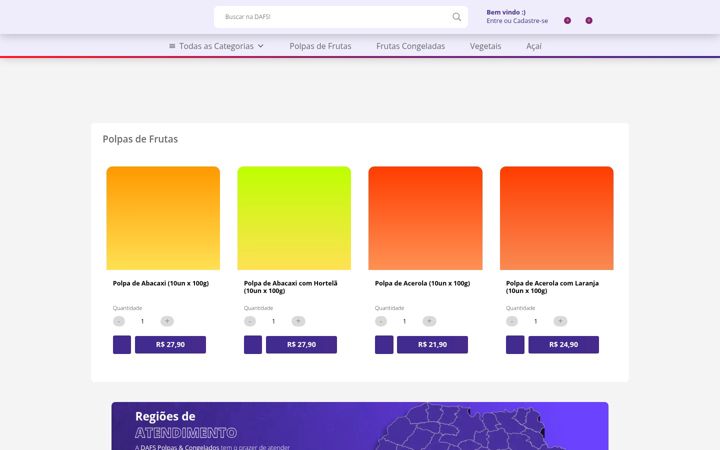
Task: Click the R$ 21,90 price button
Action: [433, 345]
